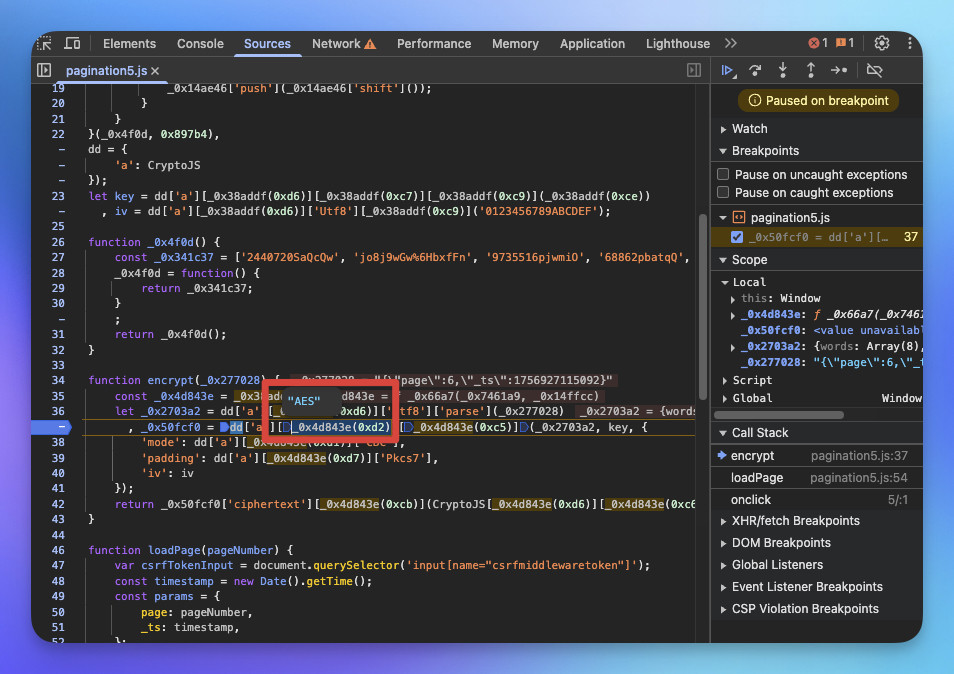This screenshot has height=674, width=954.
Task: Step out of current function
Action: pyautogui.click(x=810, y=71)
